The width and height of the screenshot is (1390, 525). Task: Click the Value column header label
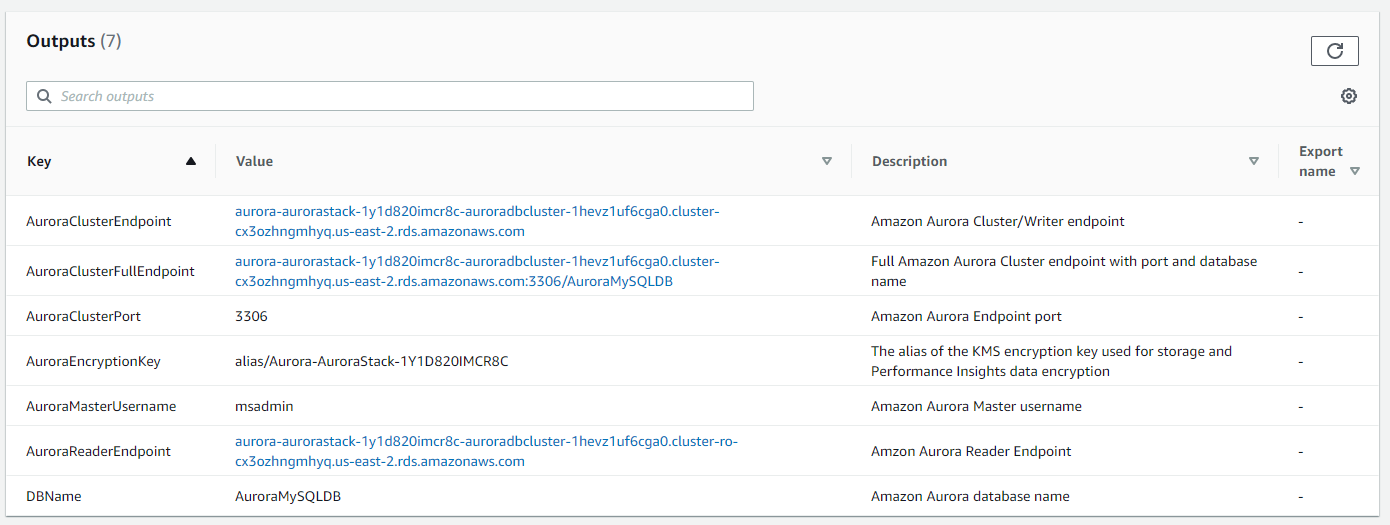(x=254, y=161)
